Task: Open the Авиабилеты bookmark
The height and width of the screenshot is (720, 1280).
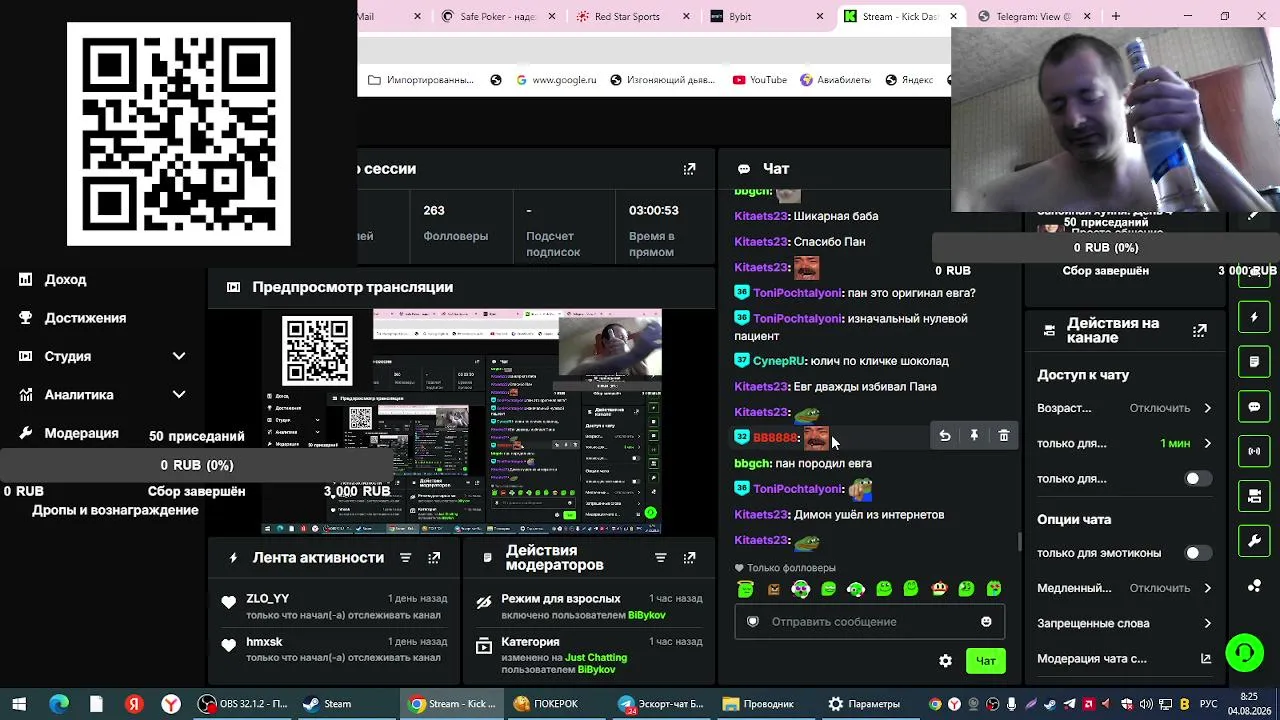Action: 835,80
